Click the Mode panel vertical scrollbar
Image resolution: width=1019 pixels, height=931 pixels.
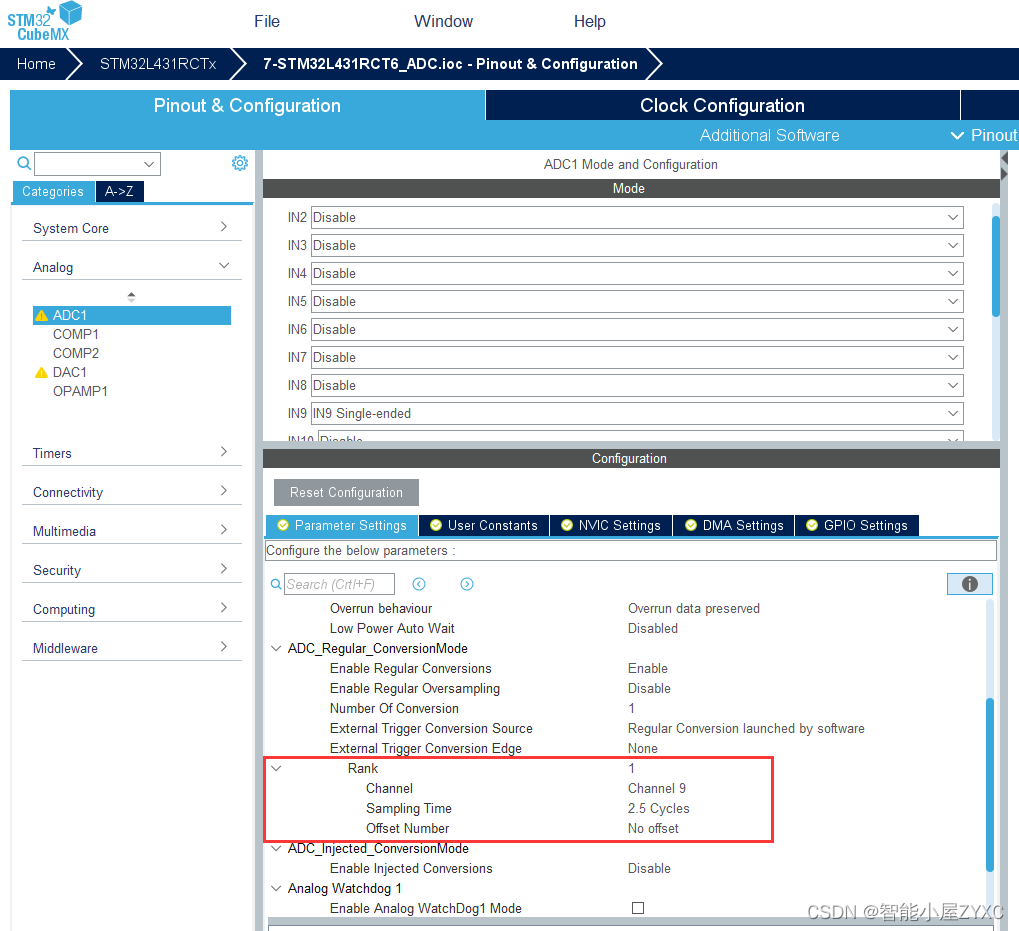996,266
